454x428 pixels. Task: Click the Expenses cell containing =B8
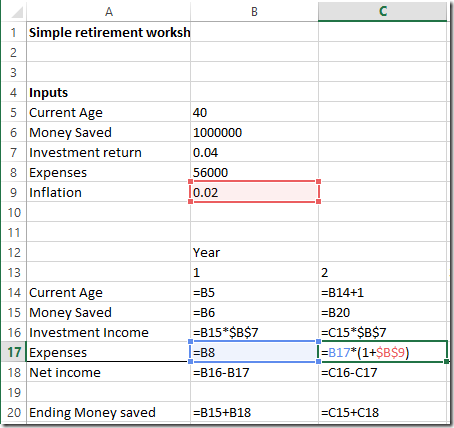[254, 352]
